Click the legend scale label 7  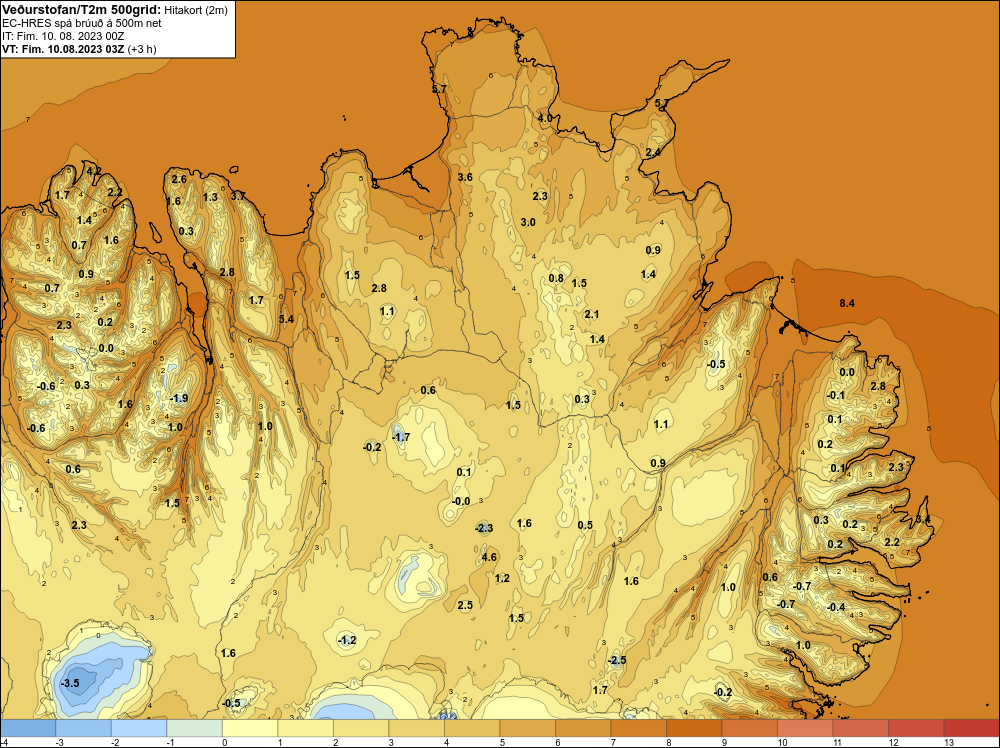[612, 742]
